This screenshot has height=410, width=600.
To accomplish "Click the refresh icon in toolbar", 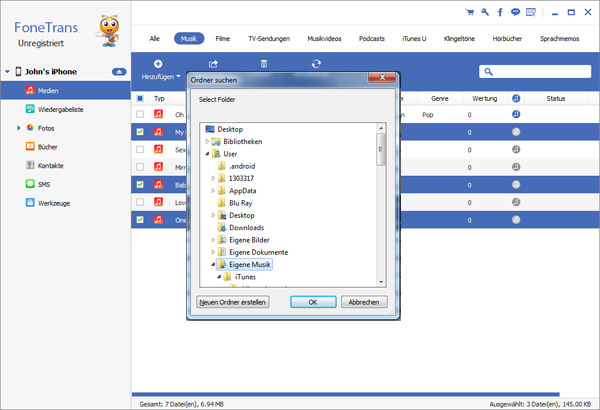I will [x=316, y=64].
